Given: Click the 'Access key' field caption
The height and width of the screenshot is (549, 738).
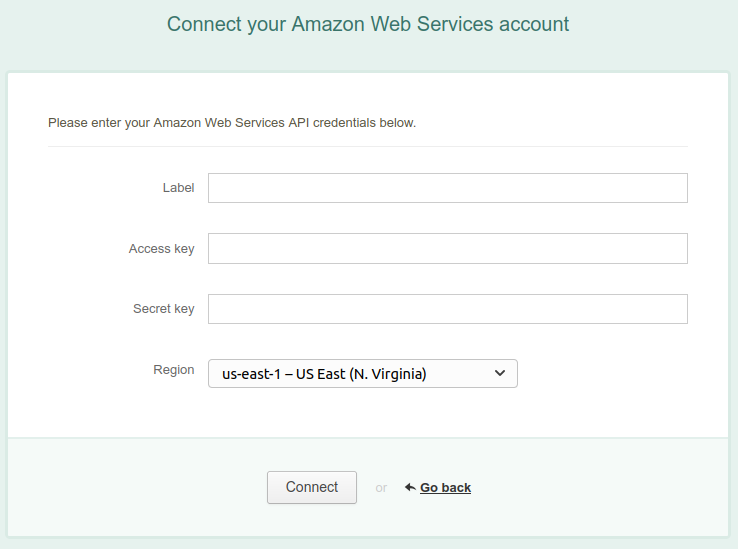Looking at the screenshot, I should 161,249.
